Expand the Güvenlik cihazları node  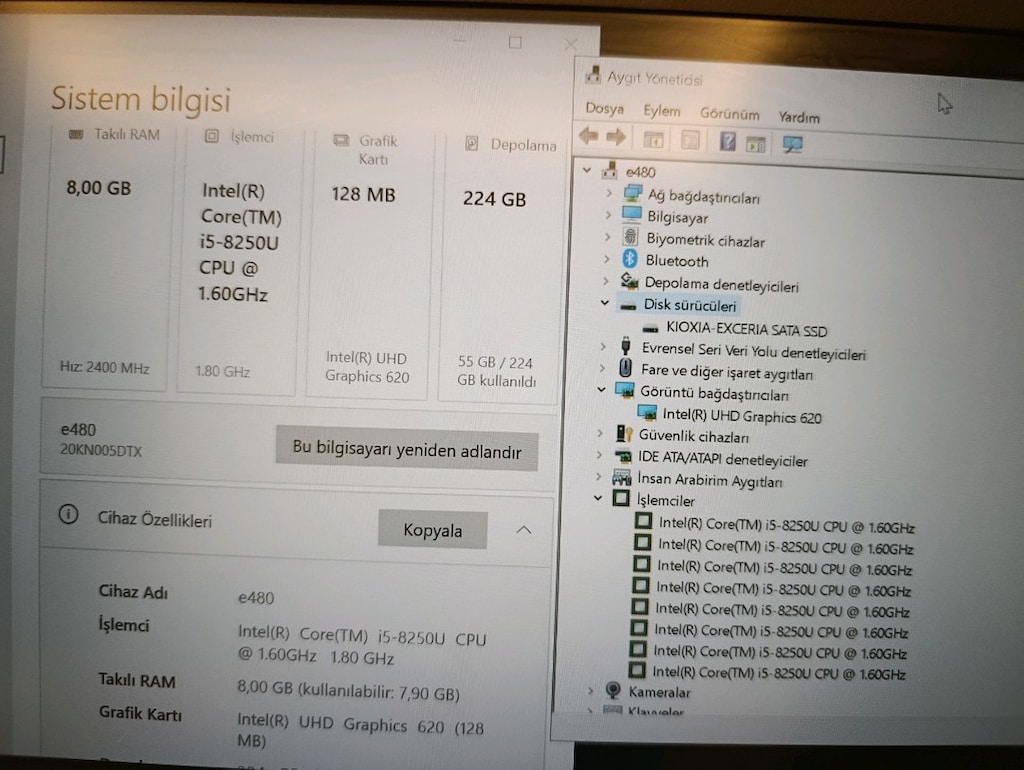click(600, 433)
